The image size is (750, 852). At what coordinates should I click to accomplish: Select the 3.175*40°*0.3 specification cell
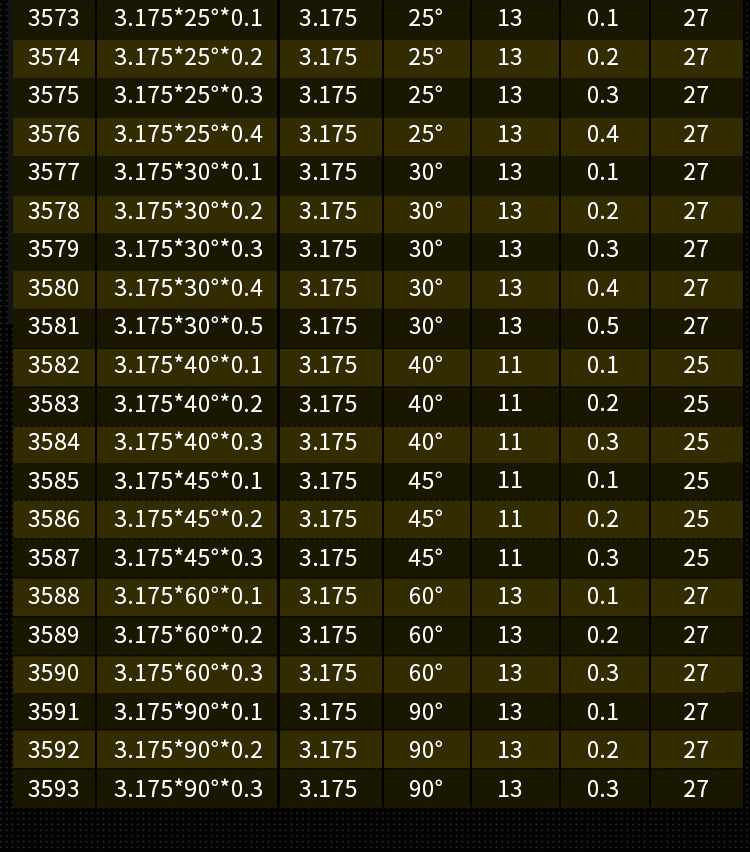188,442
